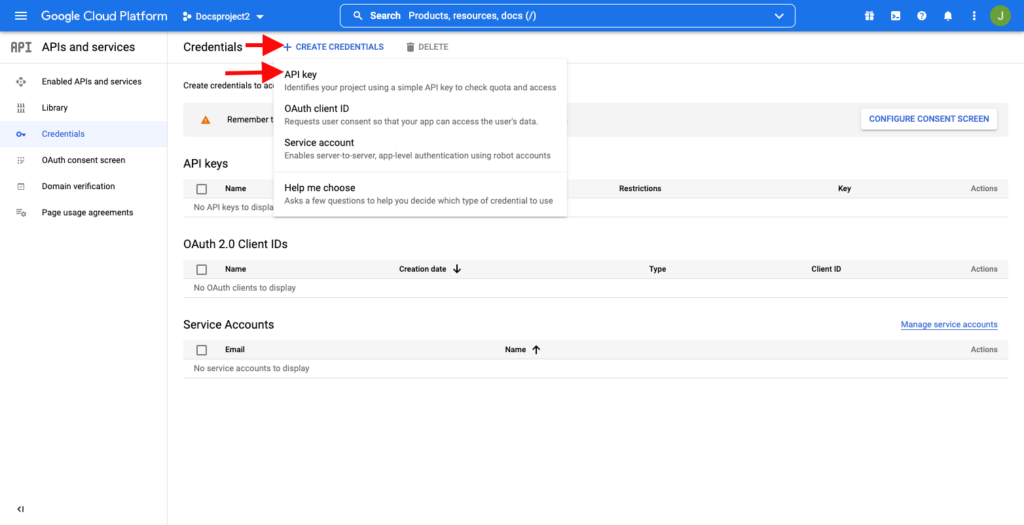
Task: Select API key from the credentials menu
Action: pyautogui.click(x=301, y=75)
